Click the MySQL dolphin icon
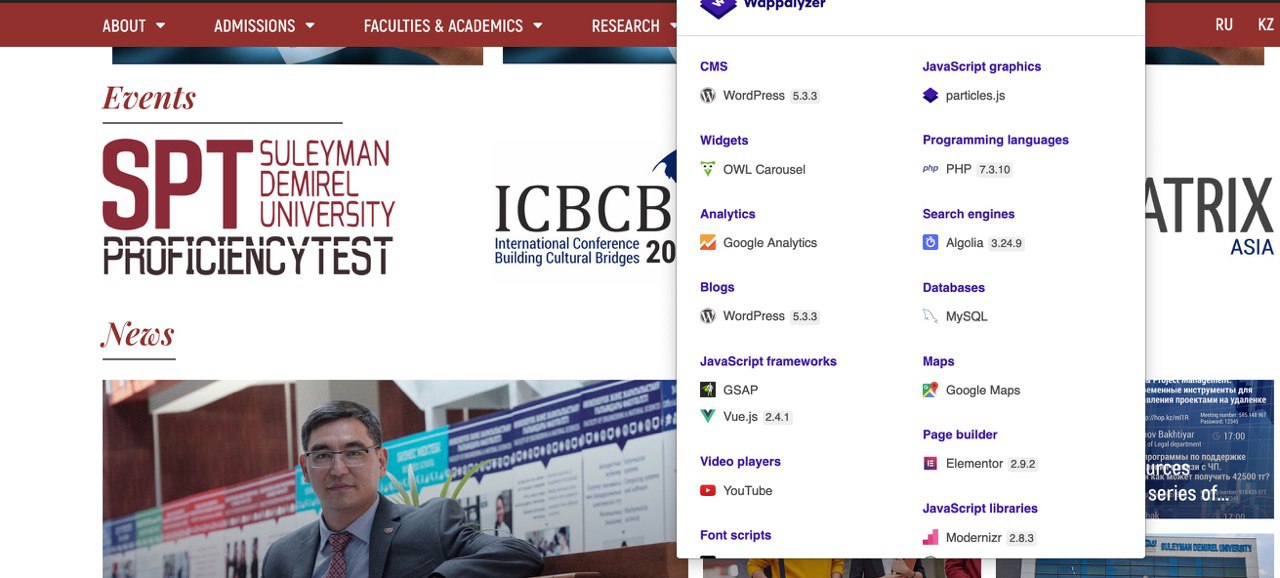1280x578 pixels. [x=931, y=316]
